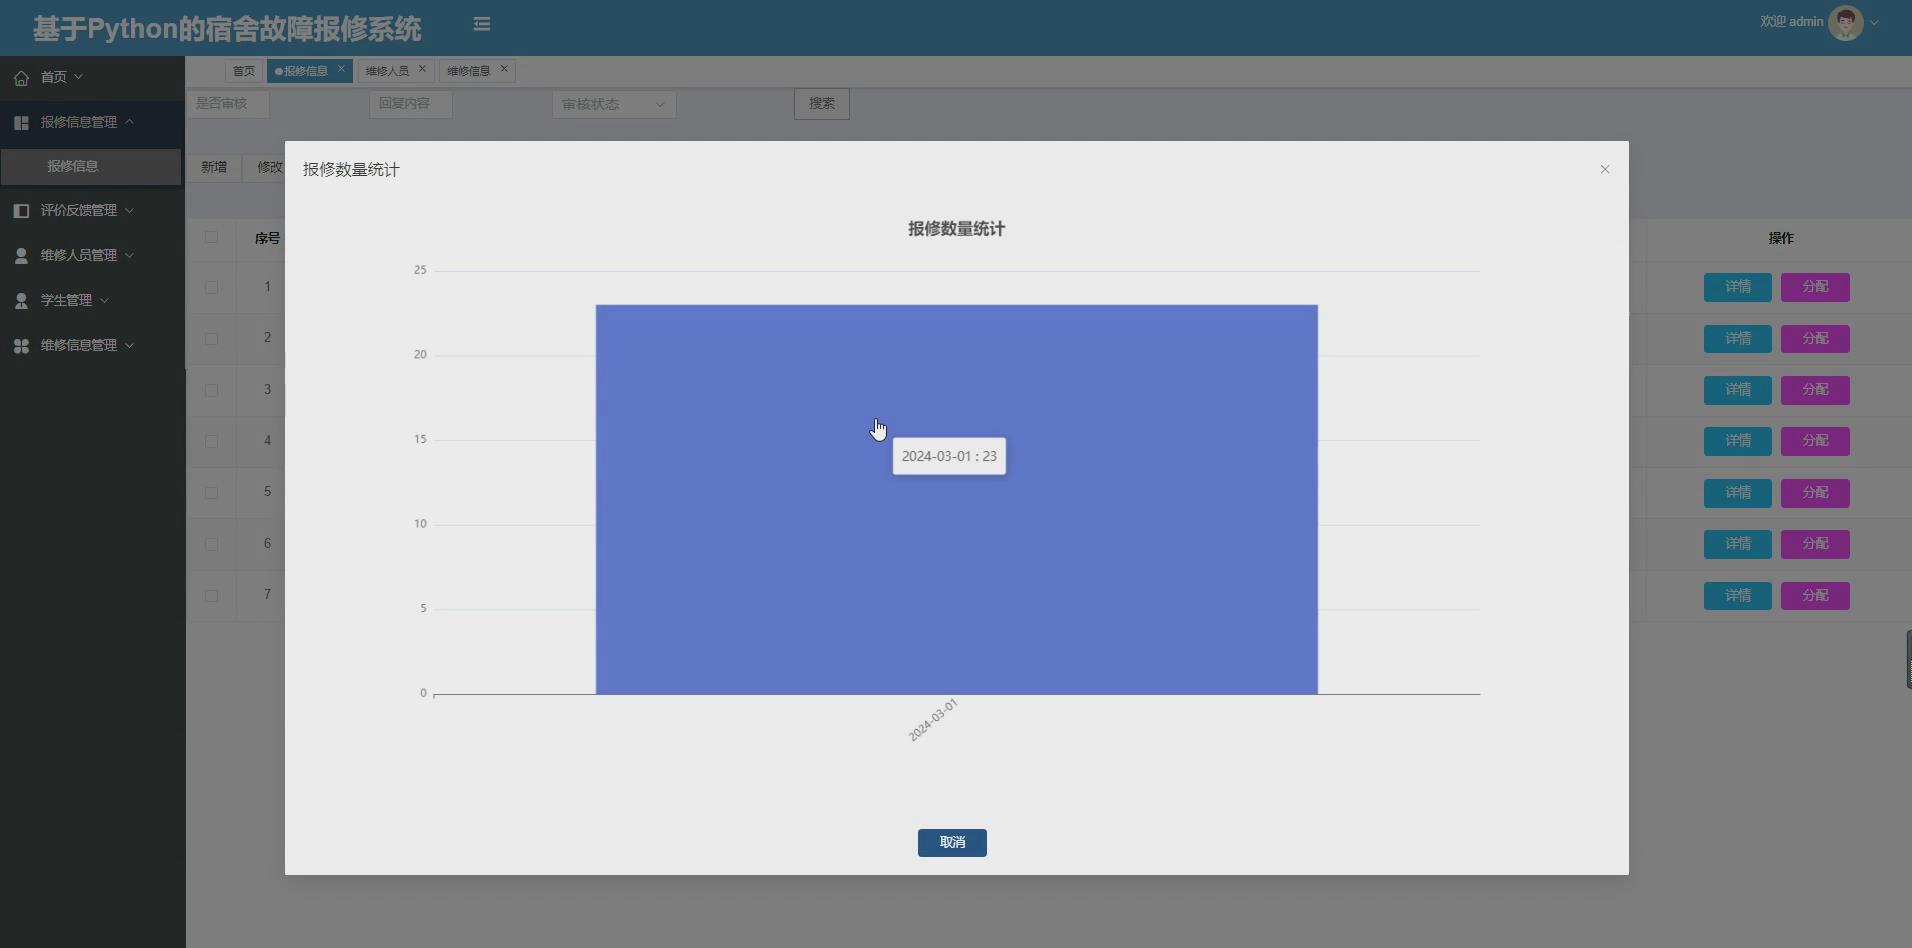The width and height of the screenshot is (1912, 948).
Task: Open the 审核状态 dropdown
Action: click(x=614, y=104)
